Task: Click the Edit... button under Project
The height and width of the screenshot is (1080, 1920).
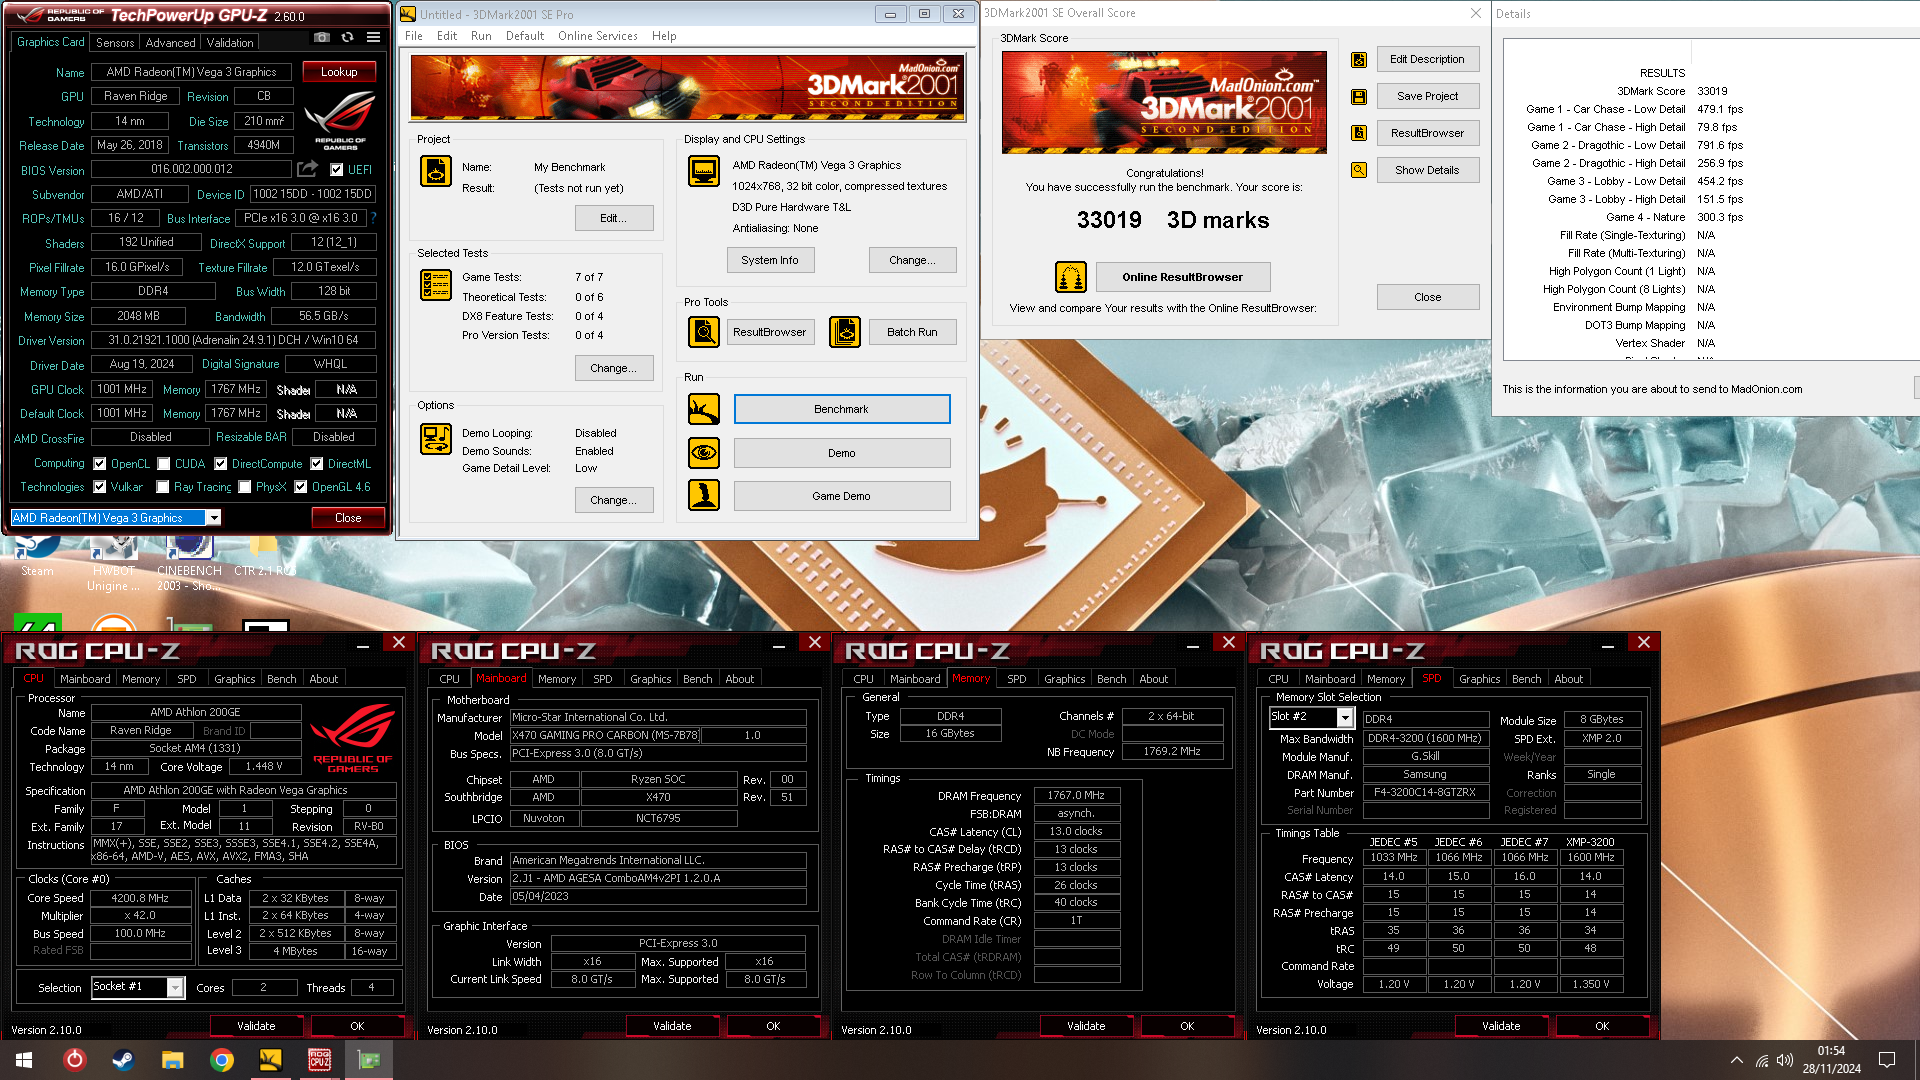Action: click(x=614, y=218)
